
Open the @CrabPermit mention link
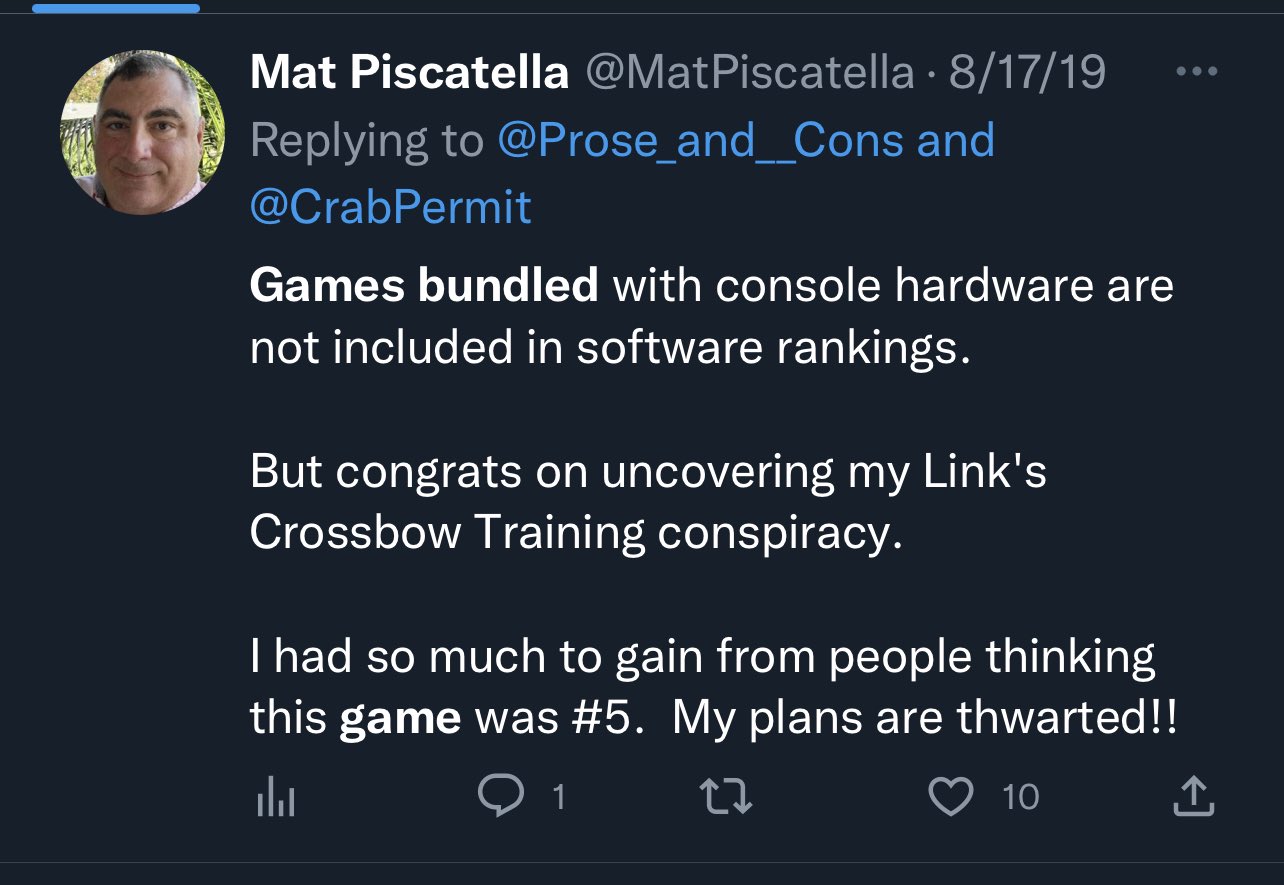tap(391, 207)
